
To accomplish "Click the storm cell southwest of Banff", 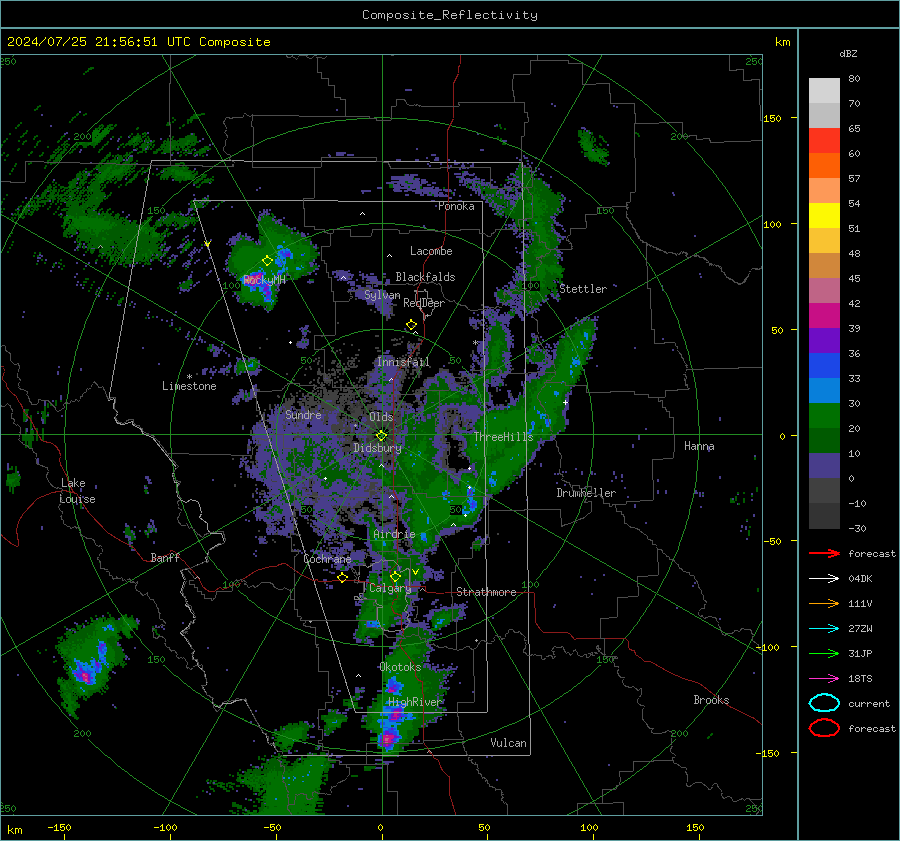I will [92, 663].
